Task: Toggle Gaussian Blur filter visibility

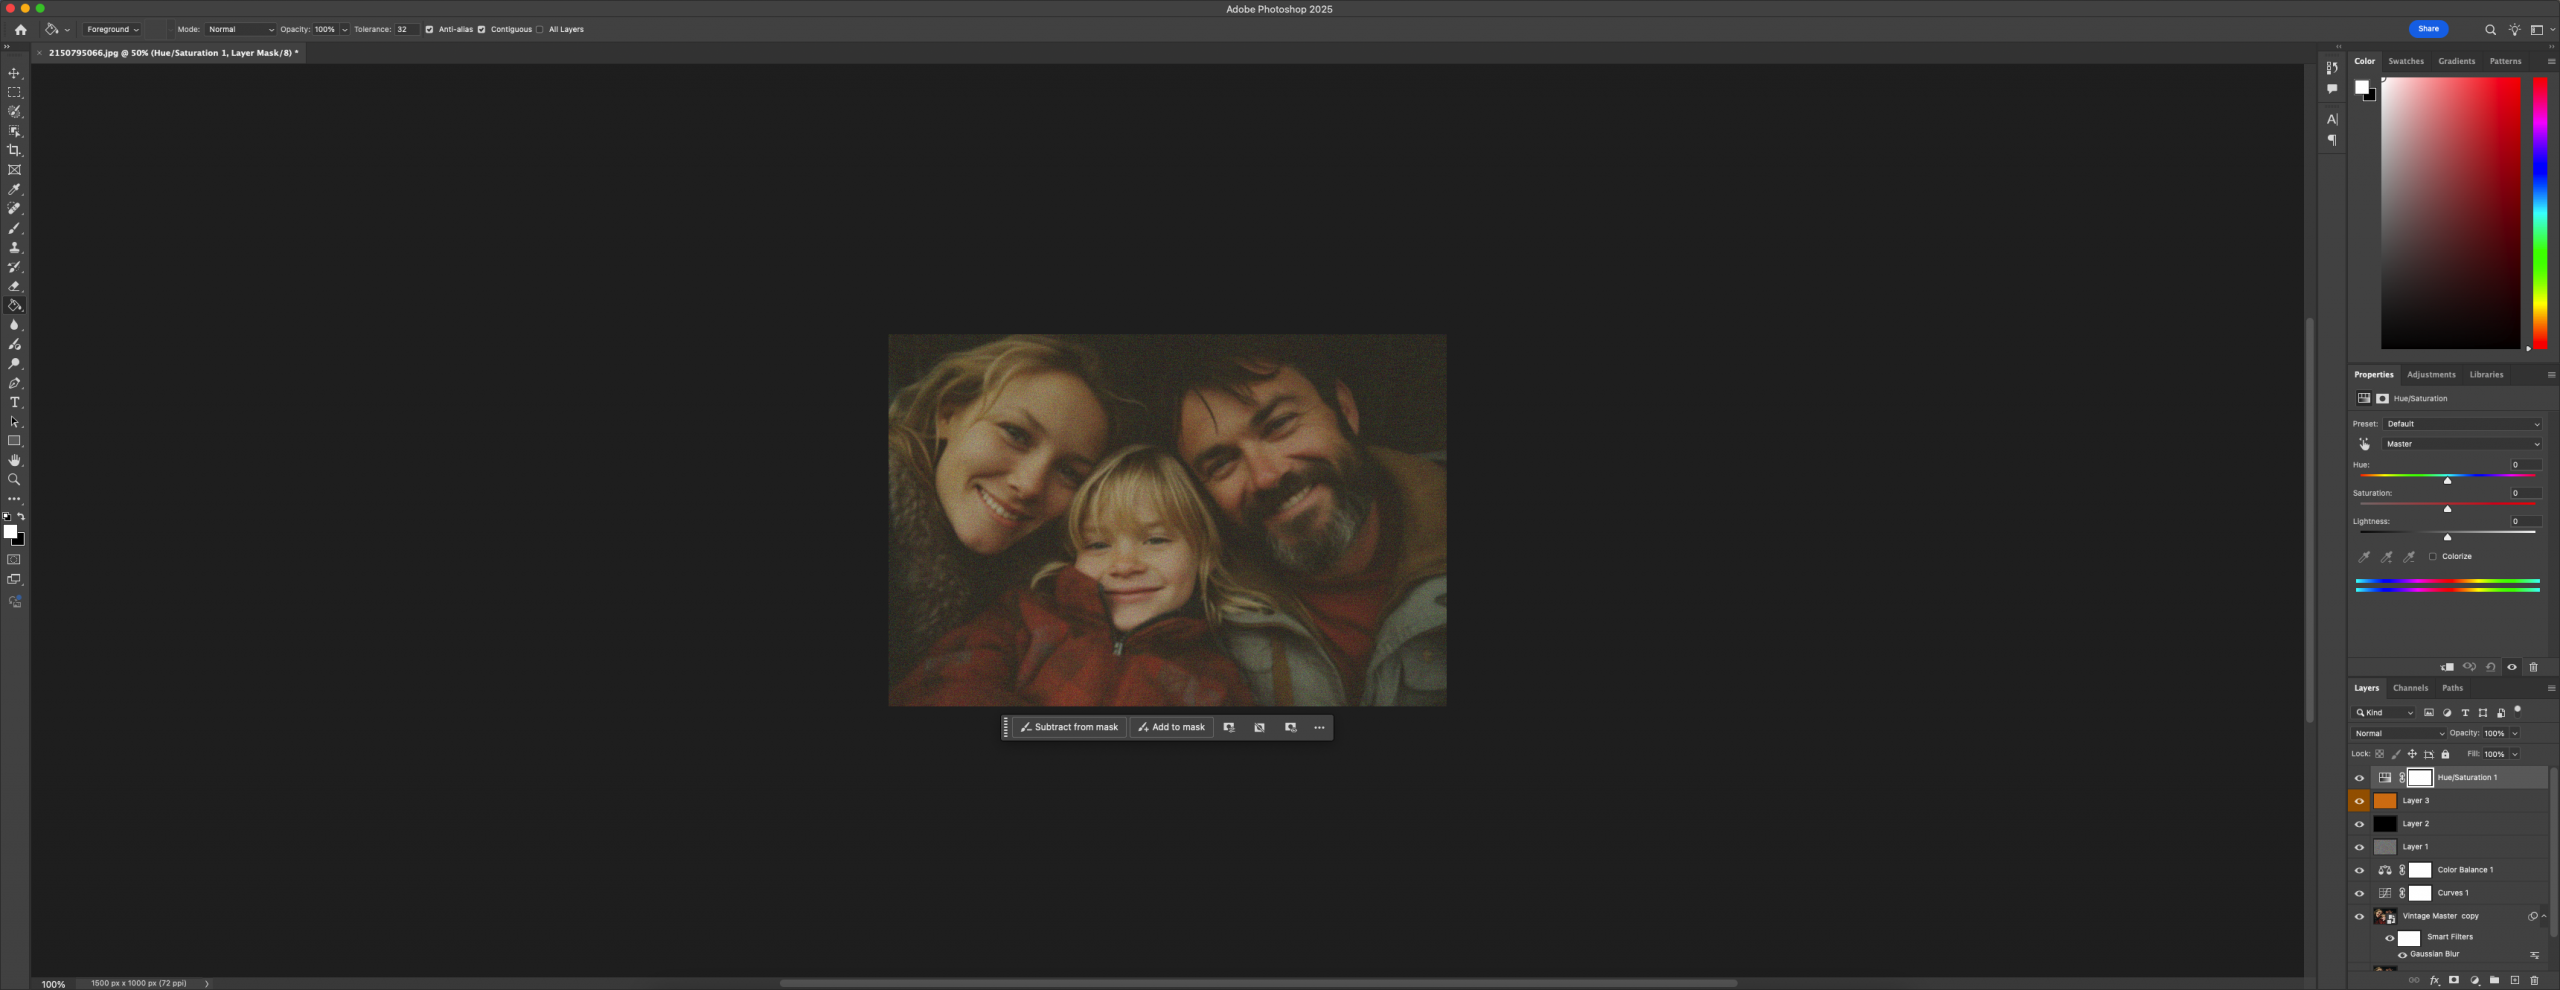Action: point(2402,955)
